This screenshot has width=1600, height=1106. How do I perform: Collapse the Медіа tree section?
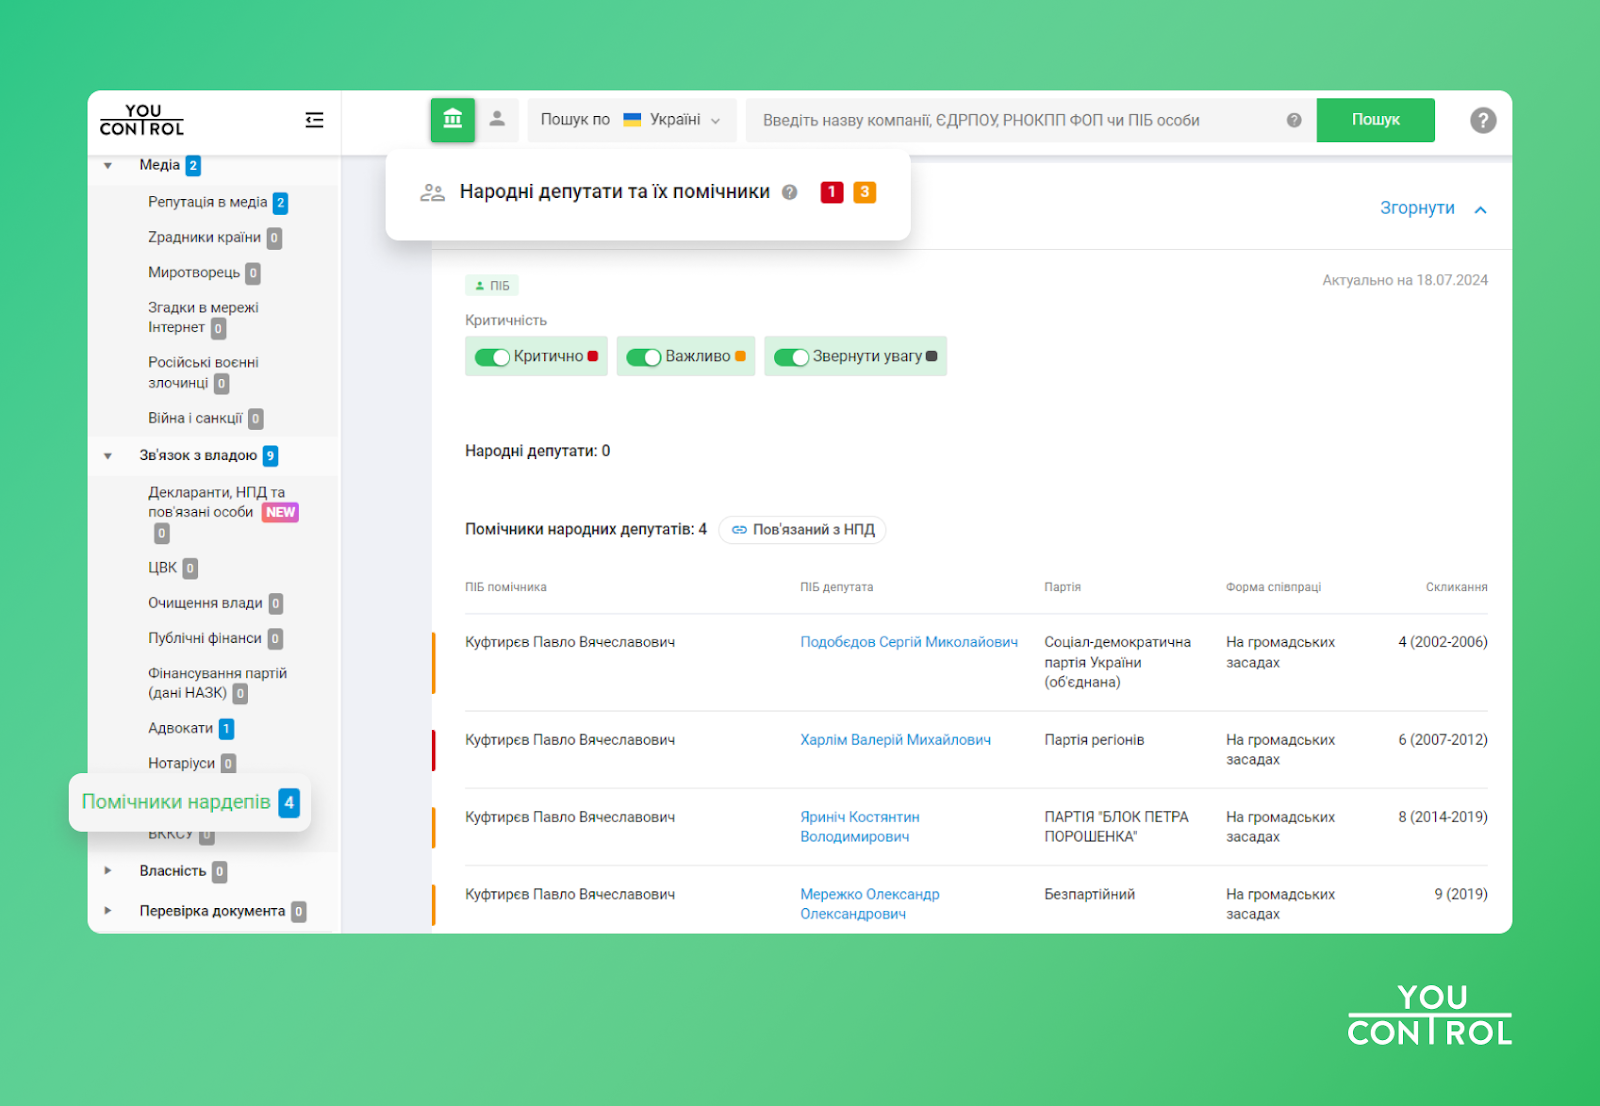click(108, 166)
